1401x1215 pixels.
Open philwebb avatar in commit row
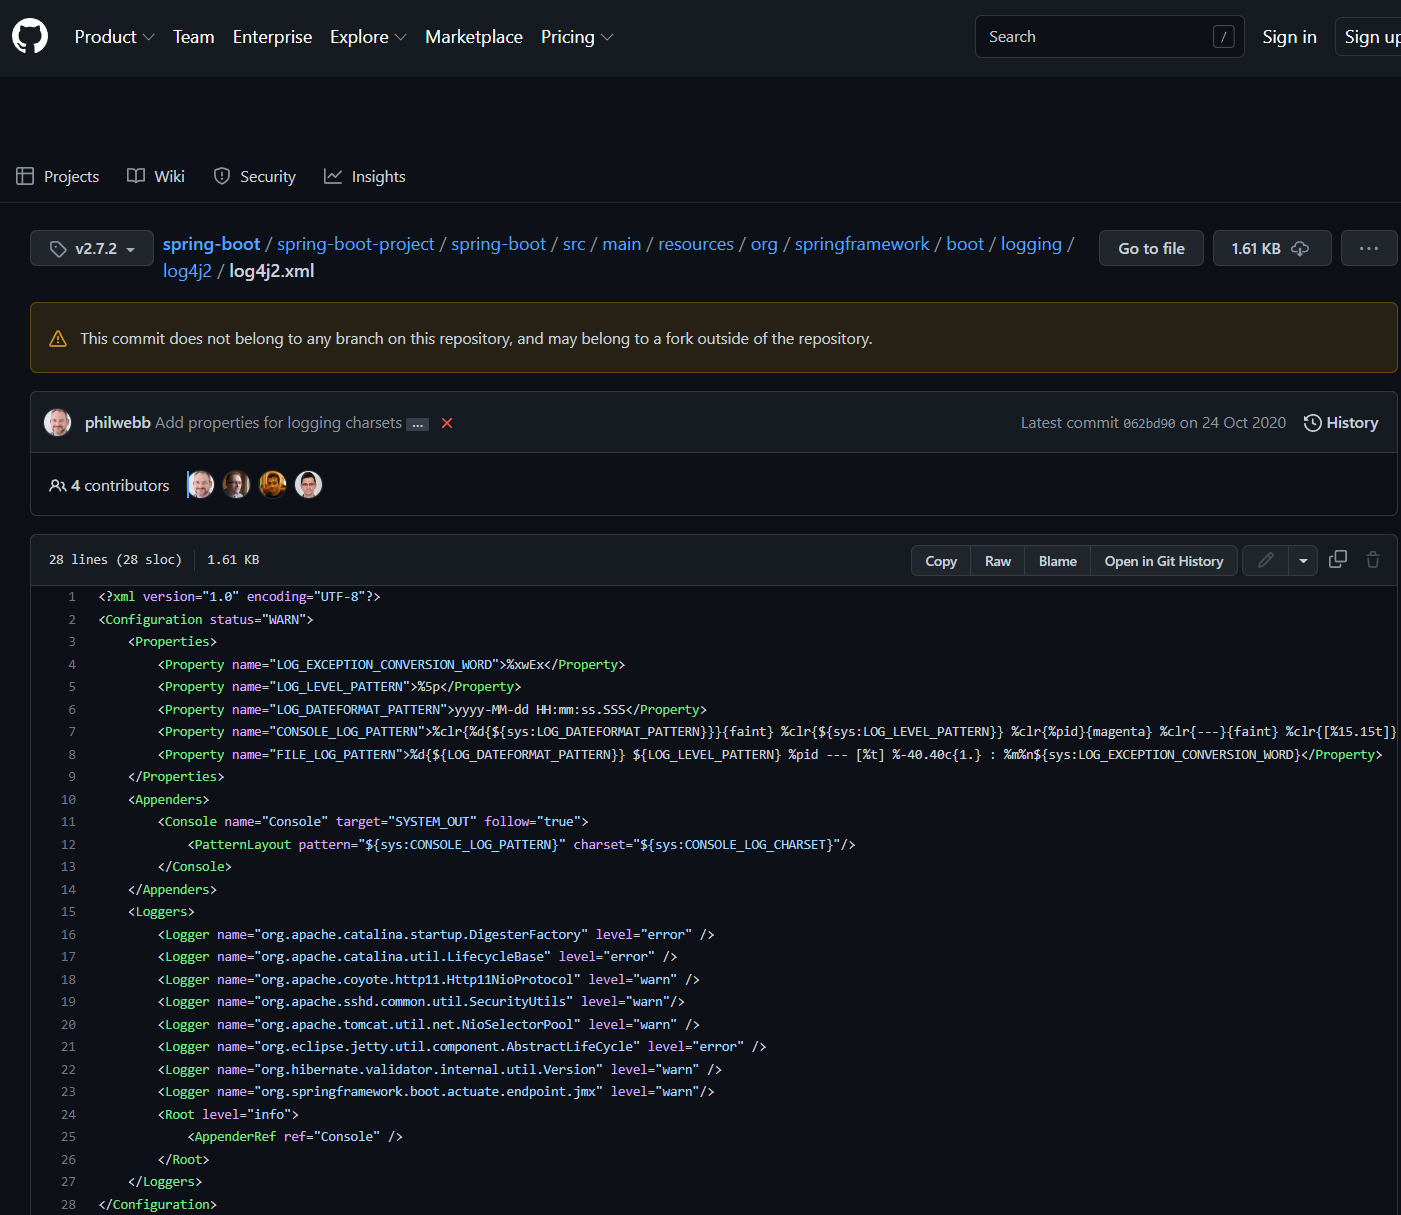[x=58, y=422]
